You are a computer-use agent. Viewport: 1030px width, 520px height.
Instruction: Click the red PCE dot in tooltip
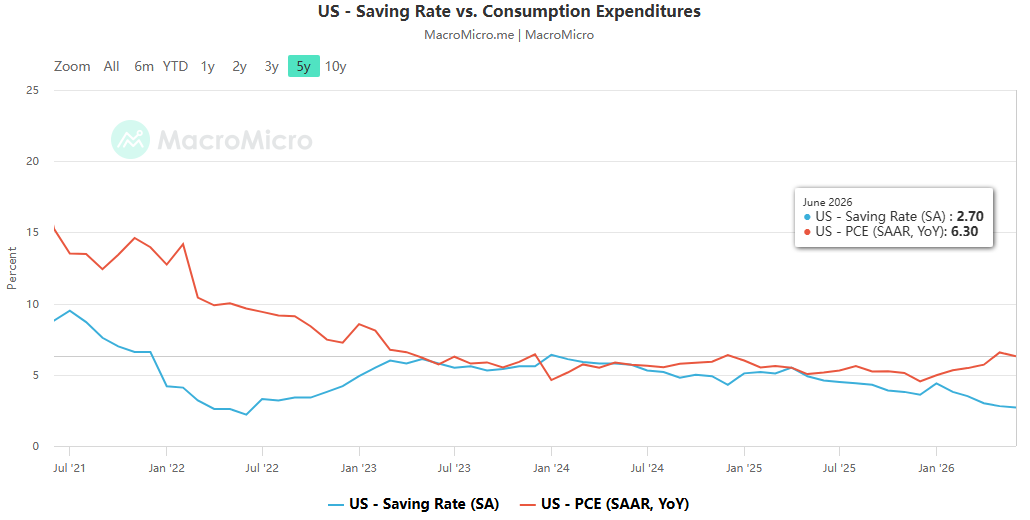[x=807, y=232]
